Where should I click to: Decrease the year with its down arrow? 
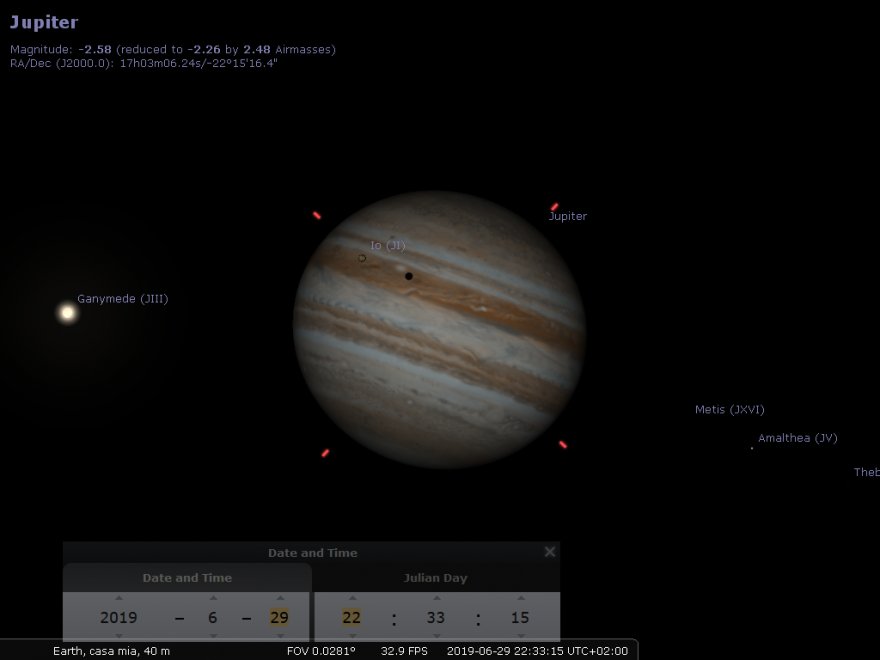tap(119, 635)
